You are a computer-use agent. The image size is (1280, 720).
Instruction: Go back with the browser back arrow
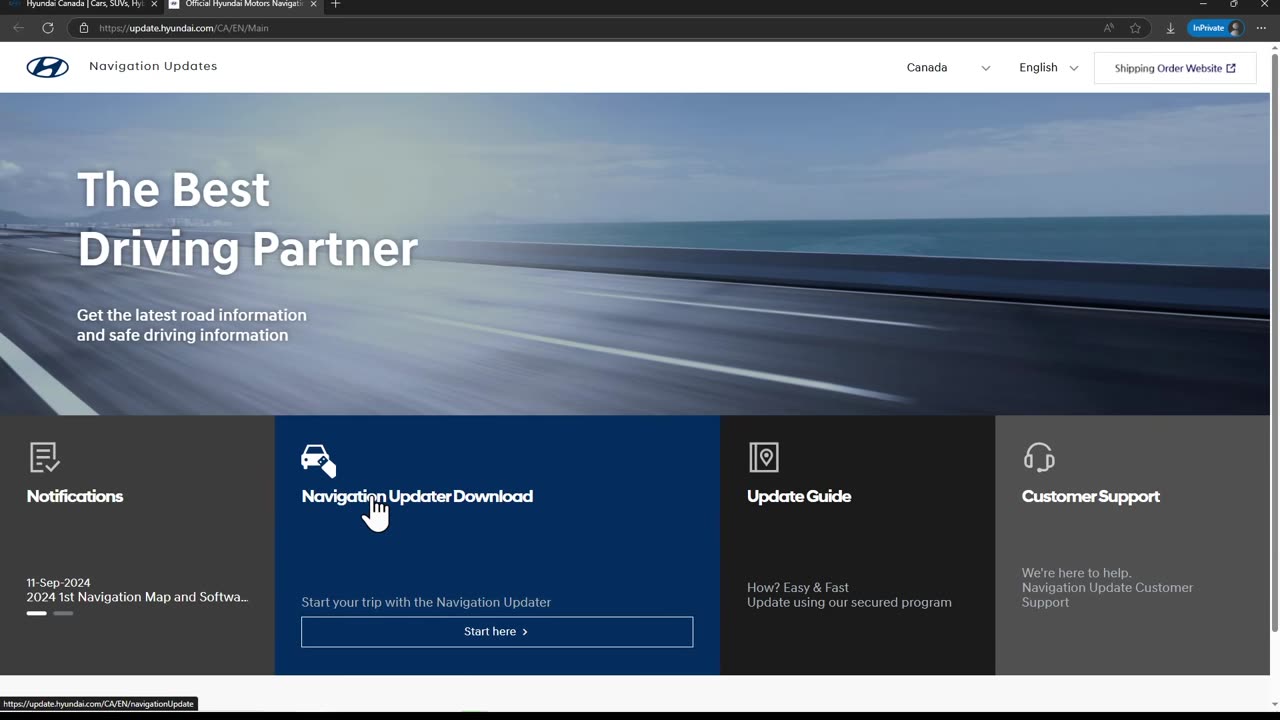pos(18,28)
